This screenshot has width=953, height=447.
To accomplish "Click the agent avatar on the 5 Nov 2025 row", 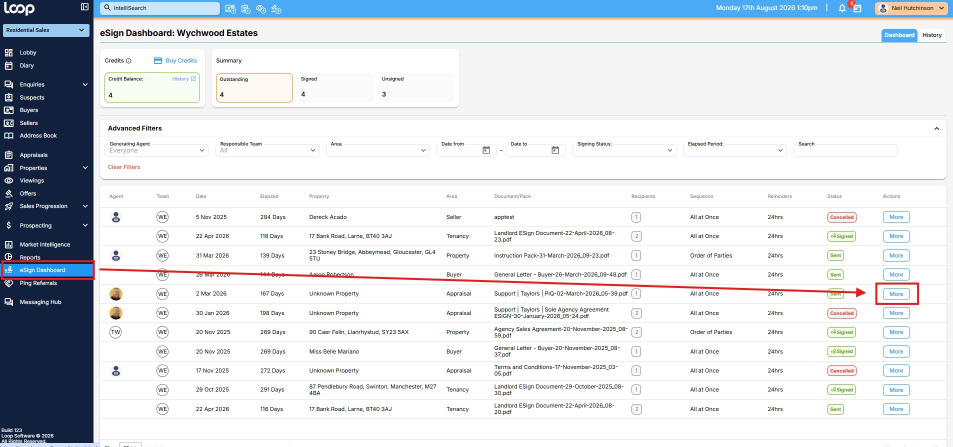I will click(x=116, y=217).
